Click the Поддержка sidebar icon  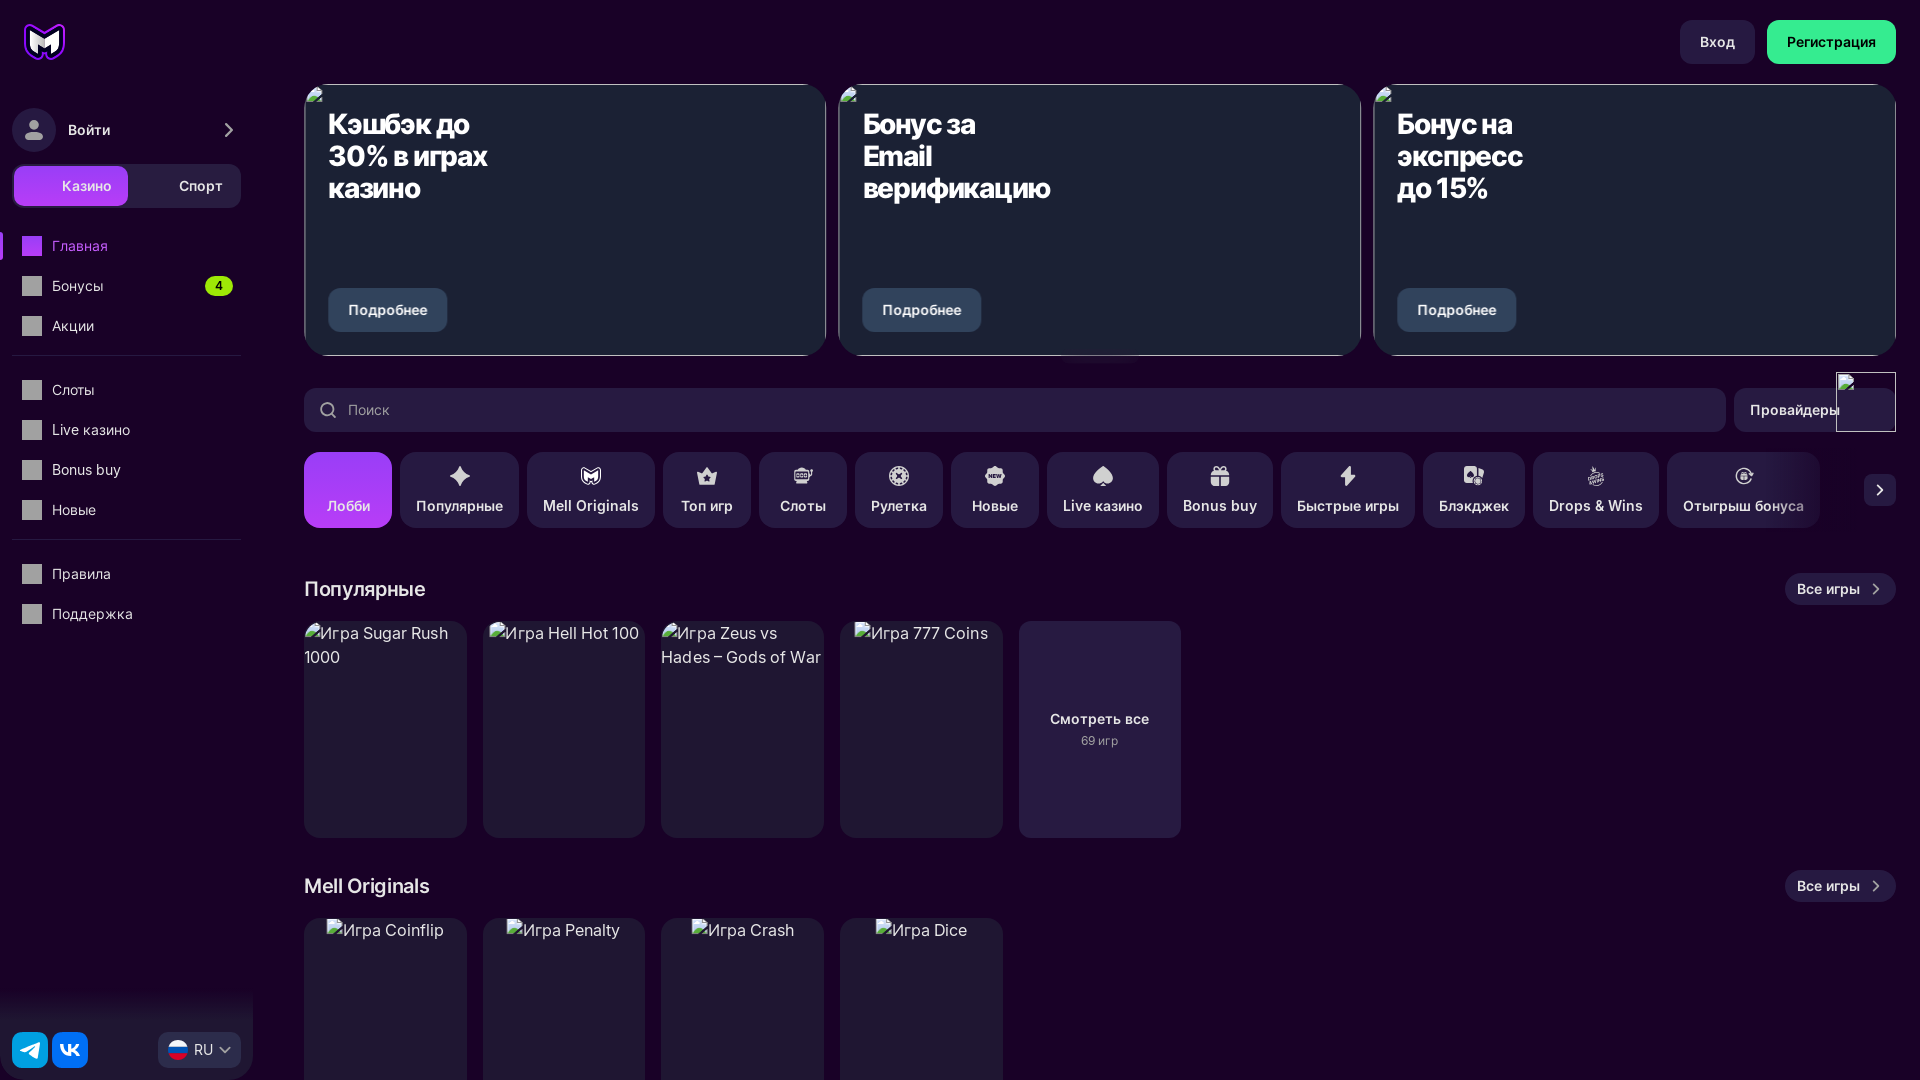[x=32, y=614]
